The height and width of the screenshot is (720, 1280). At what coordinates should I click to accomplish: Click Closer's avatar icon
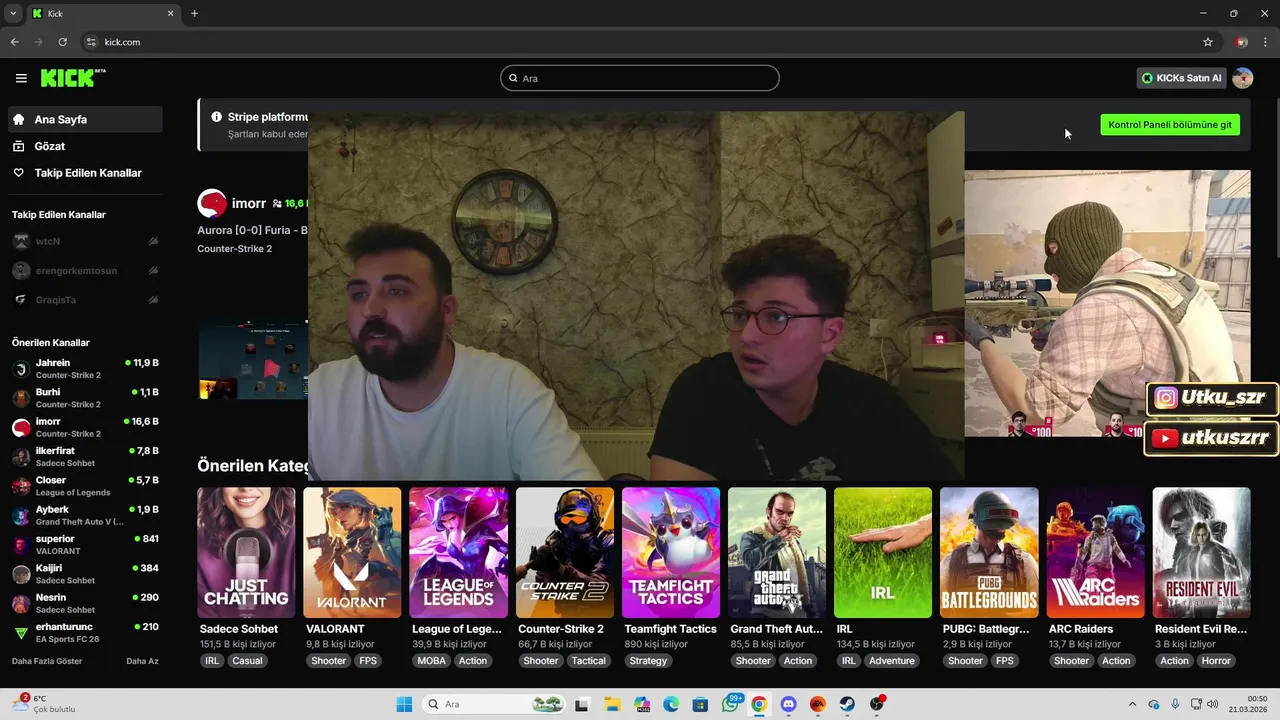coord(21,486)
